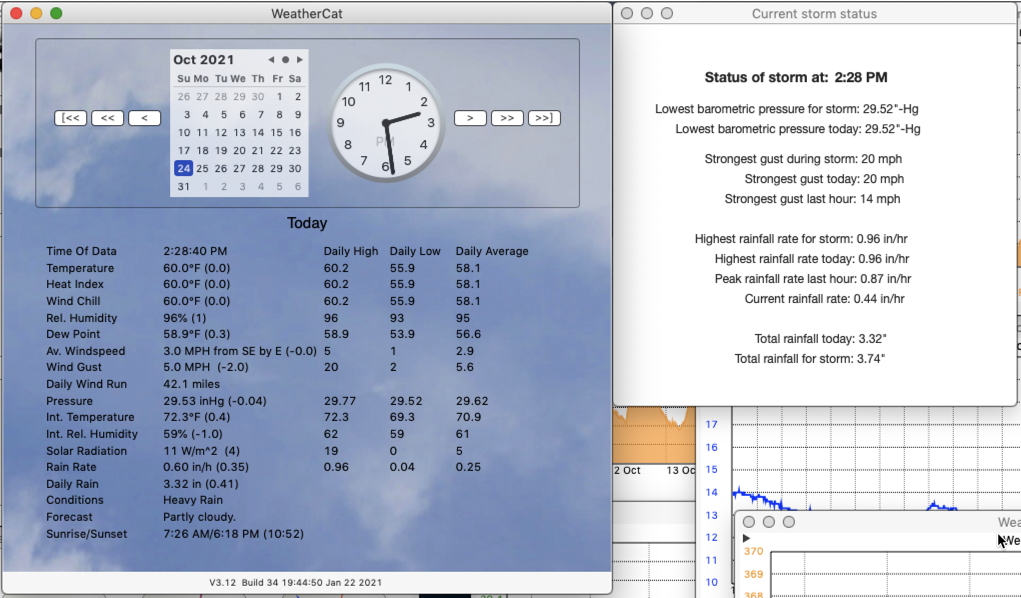
Task: Click the Temperature row label
Action: [80, 268]
